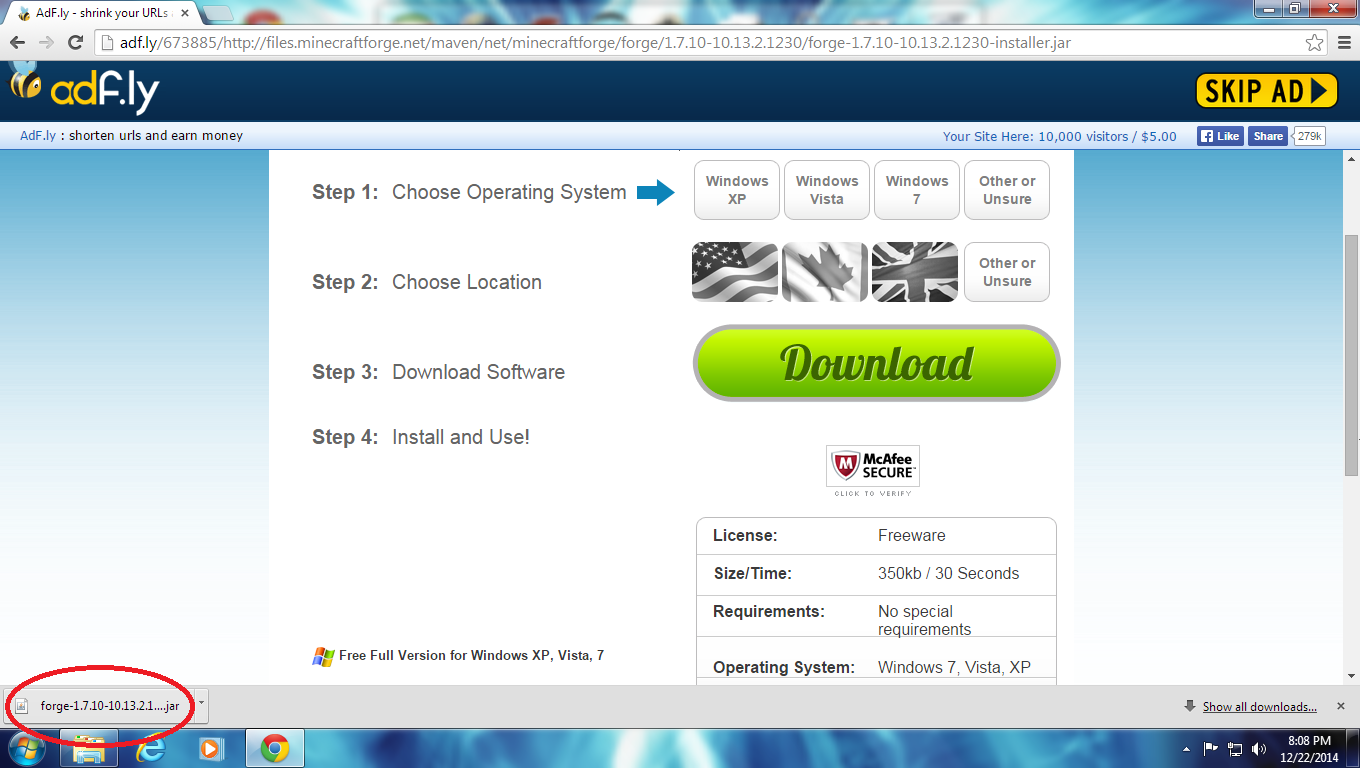Select the United Kingdom flag location
Image resolution: width=1360 pixels, height=769 pixels.
point(915,272)
